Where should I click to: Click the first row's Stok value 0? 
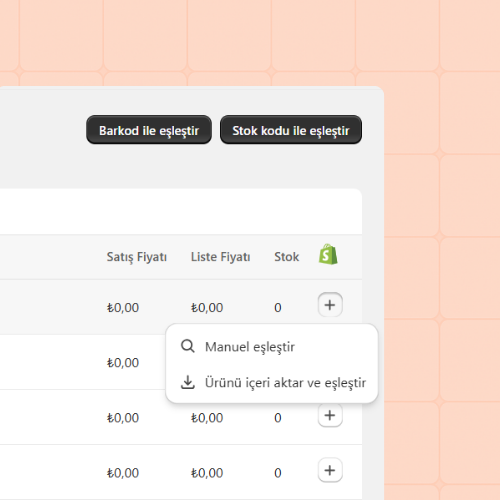pos(278,307)
